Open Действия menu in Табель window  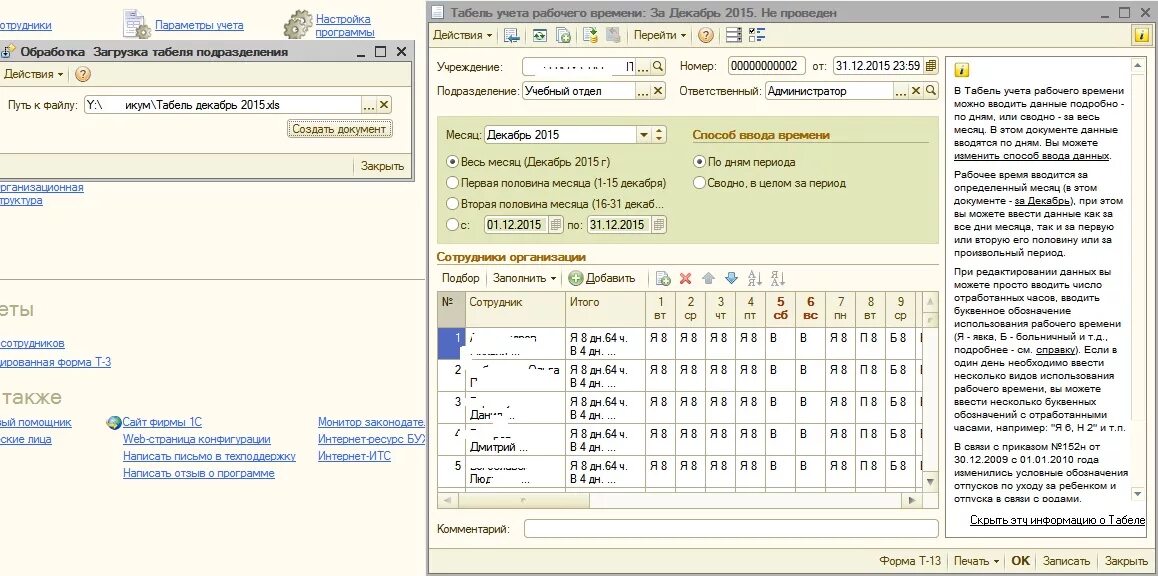pyautogui.click(x=462, y=35)
